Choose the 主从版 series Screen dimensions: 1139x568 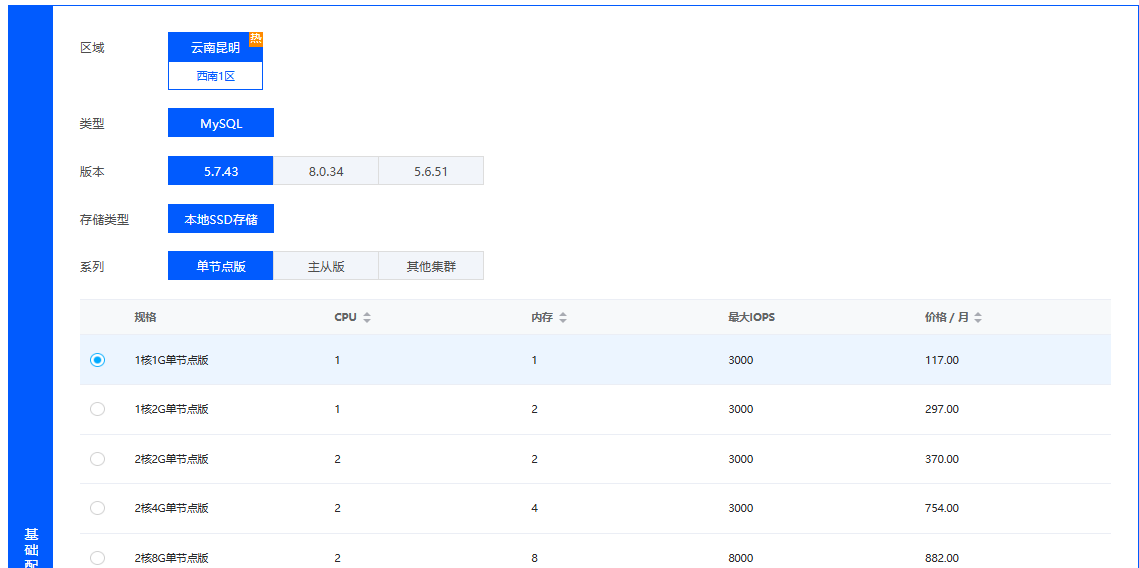[x=326, y=266]
